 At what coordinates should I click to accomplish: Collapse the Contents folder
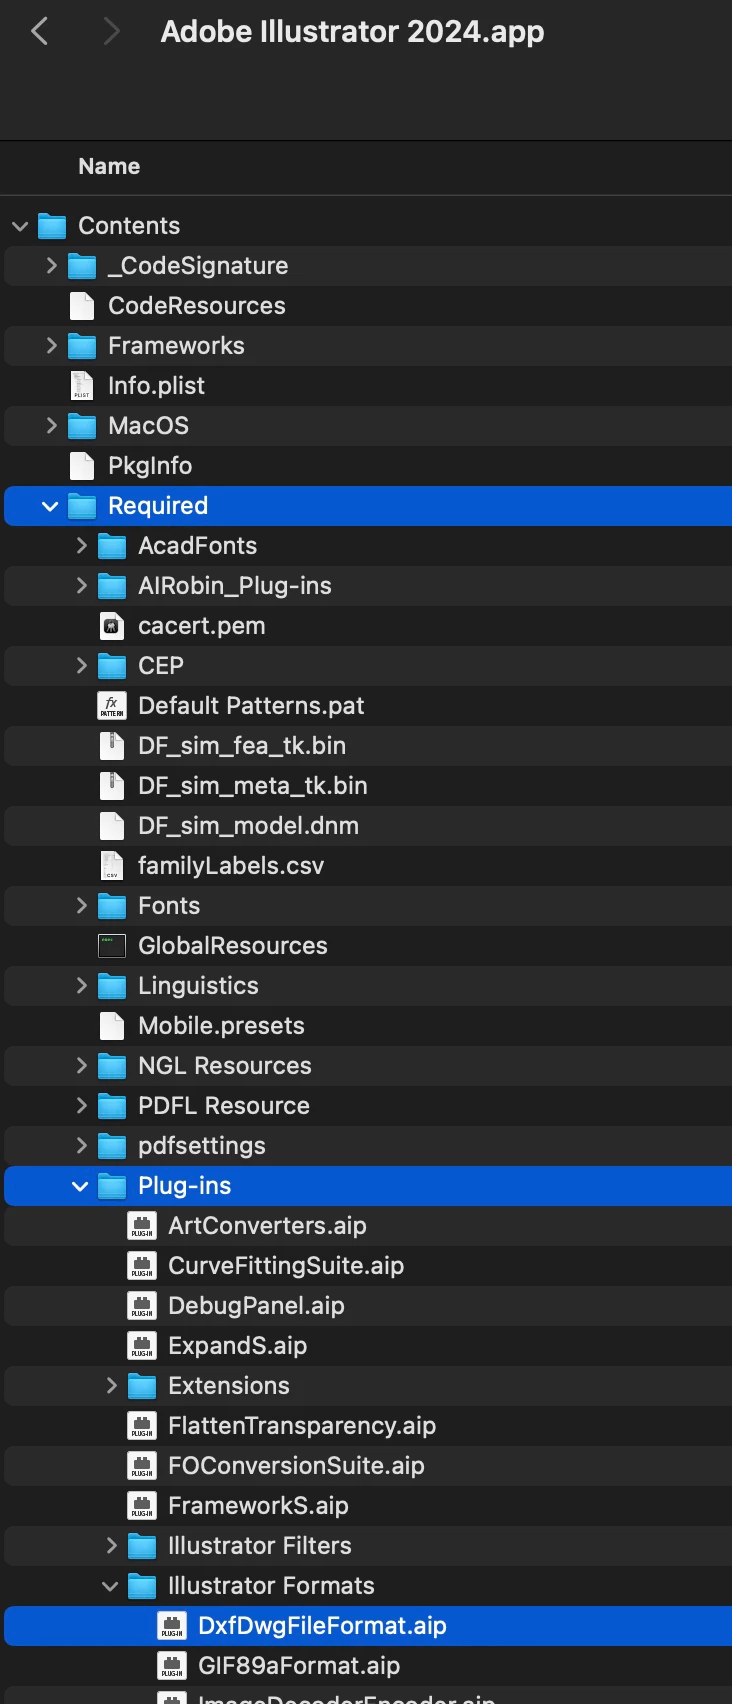click(x=20, y=226)
